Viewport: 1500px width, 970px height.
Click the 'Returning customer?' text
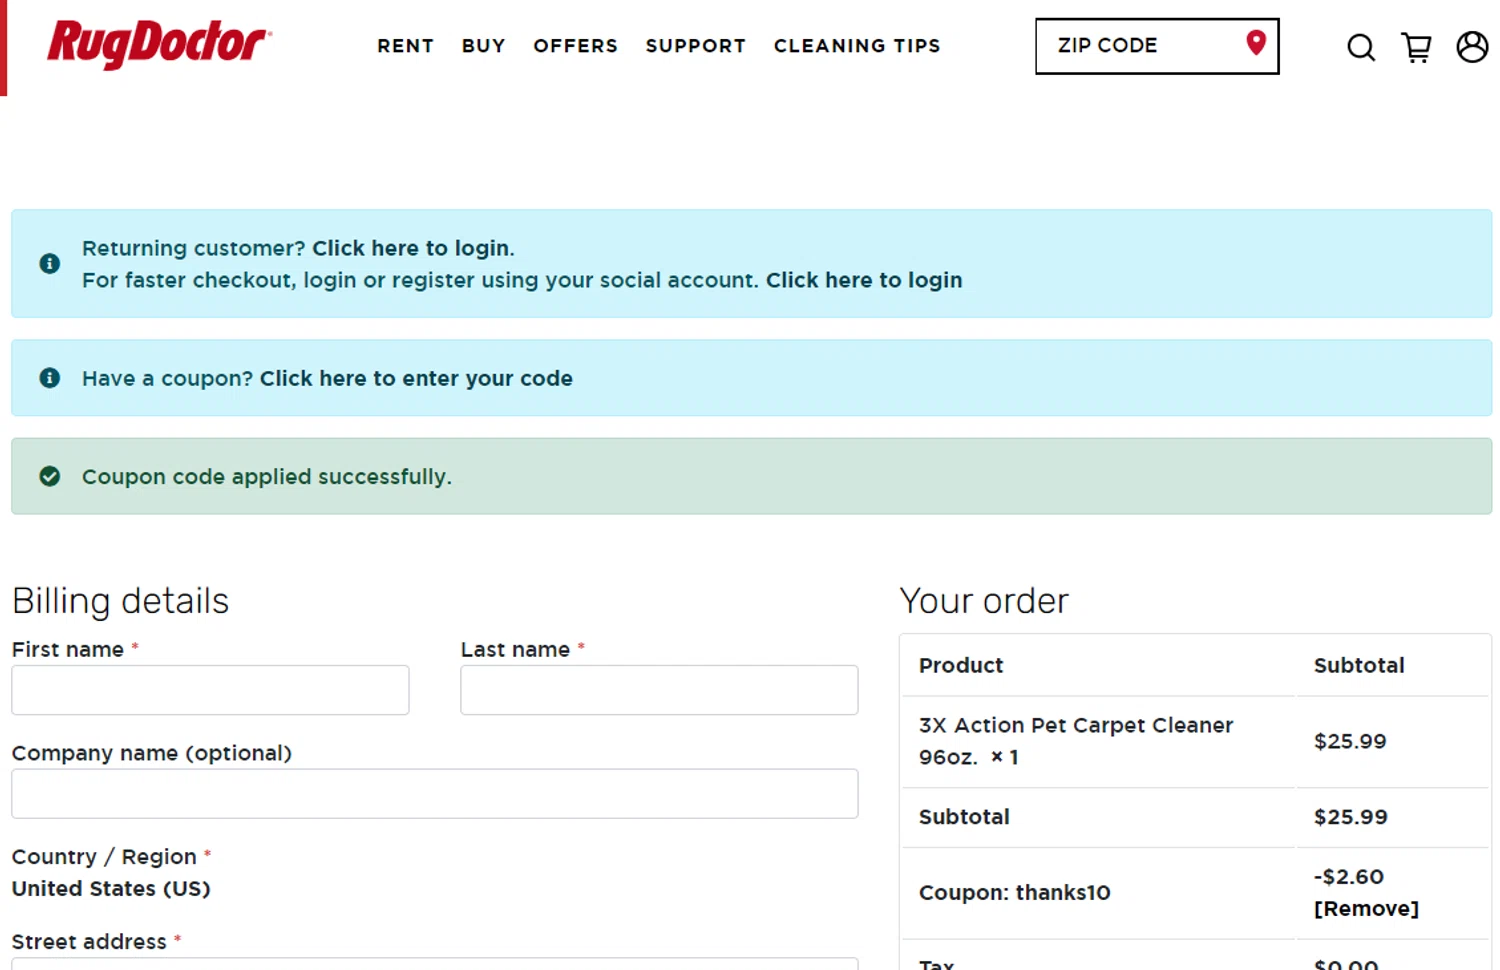coord(194,248)
